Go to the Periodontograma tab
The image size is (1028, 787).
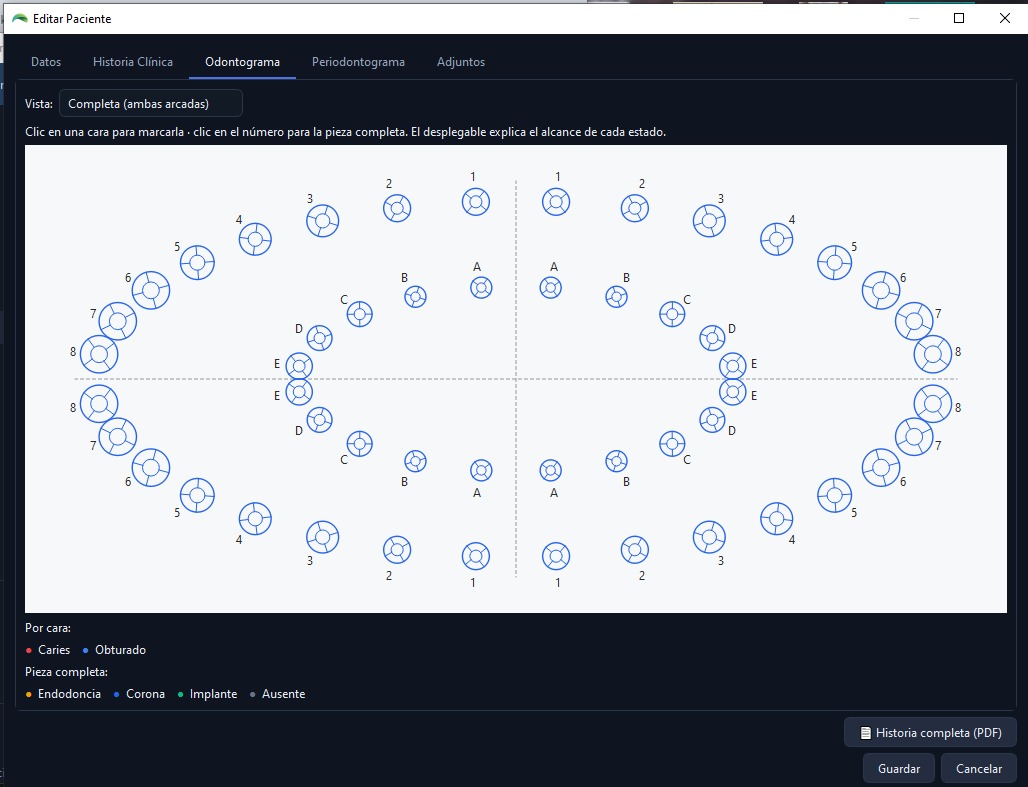coord(358,62)
